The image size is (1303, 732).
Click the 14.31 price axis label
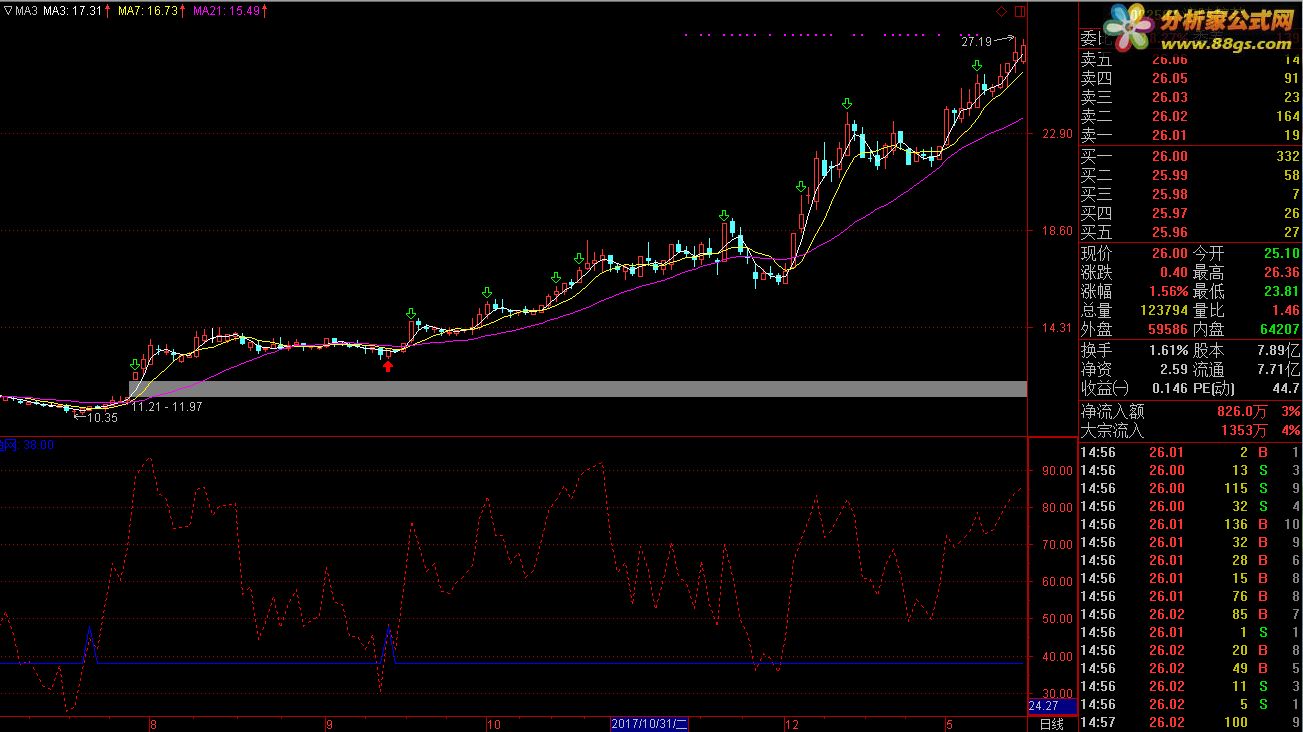[x=1056, y=328]
